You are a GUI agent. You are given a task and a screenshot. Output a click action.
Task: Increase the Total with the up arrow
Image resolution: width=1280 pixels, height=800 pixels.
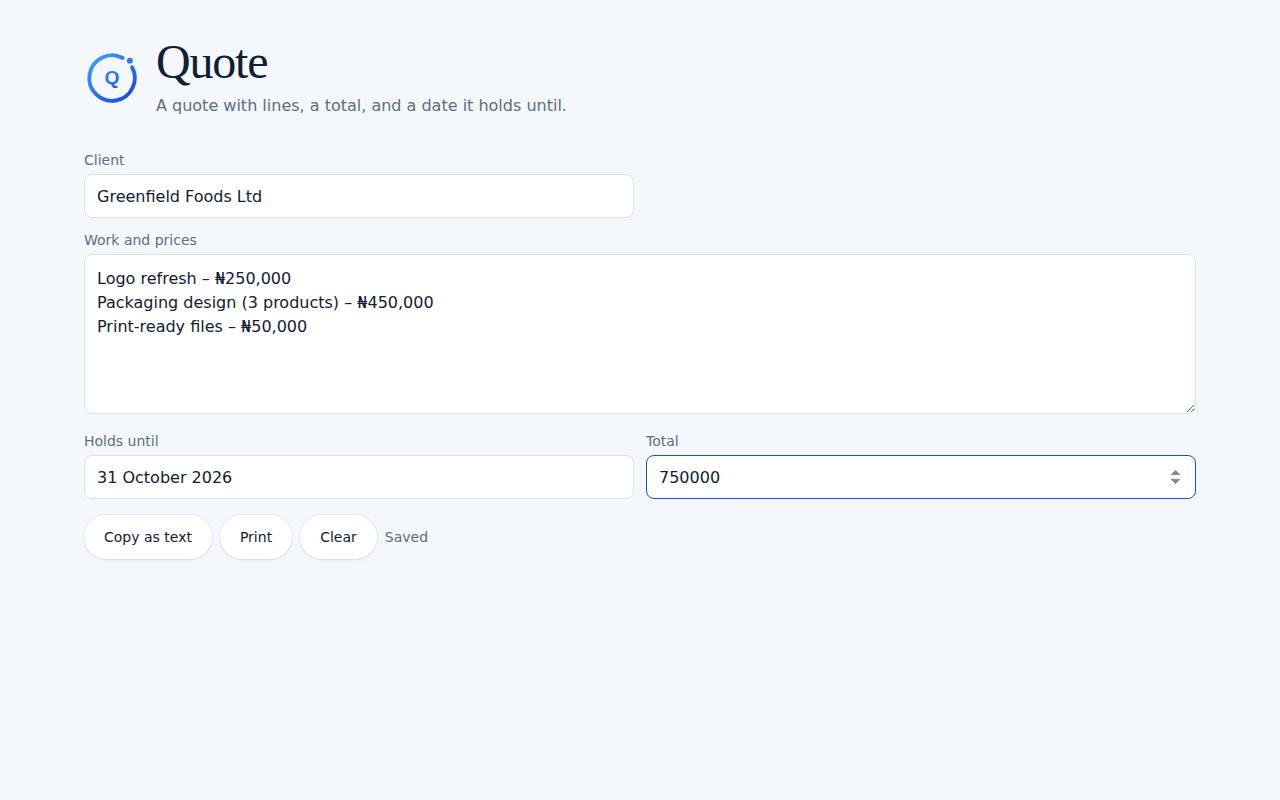(x=1175, y=472)
